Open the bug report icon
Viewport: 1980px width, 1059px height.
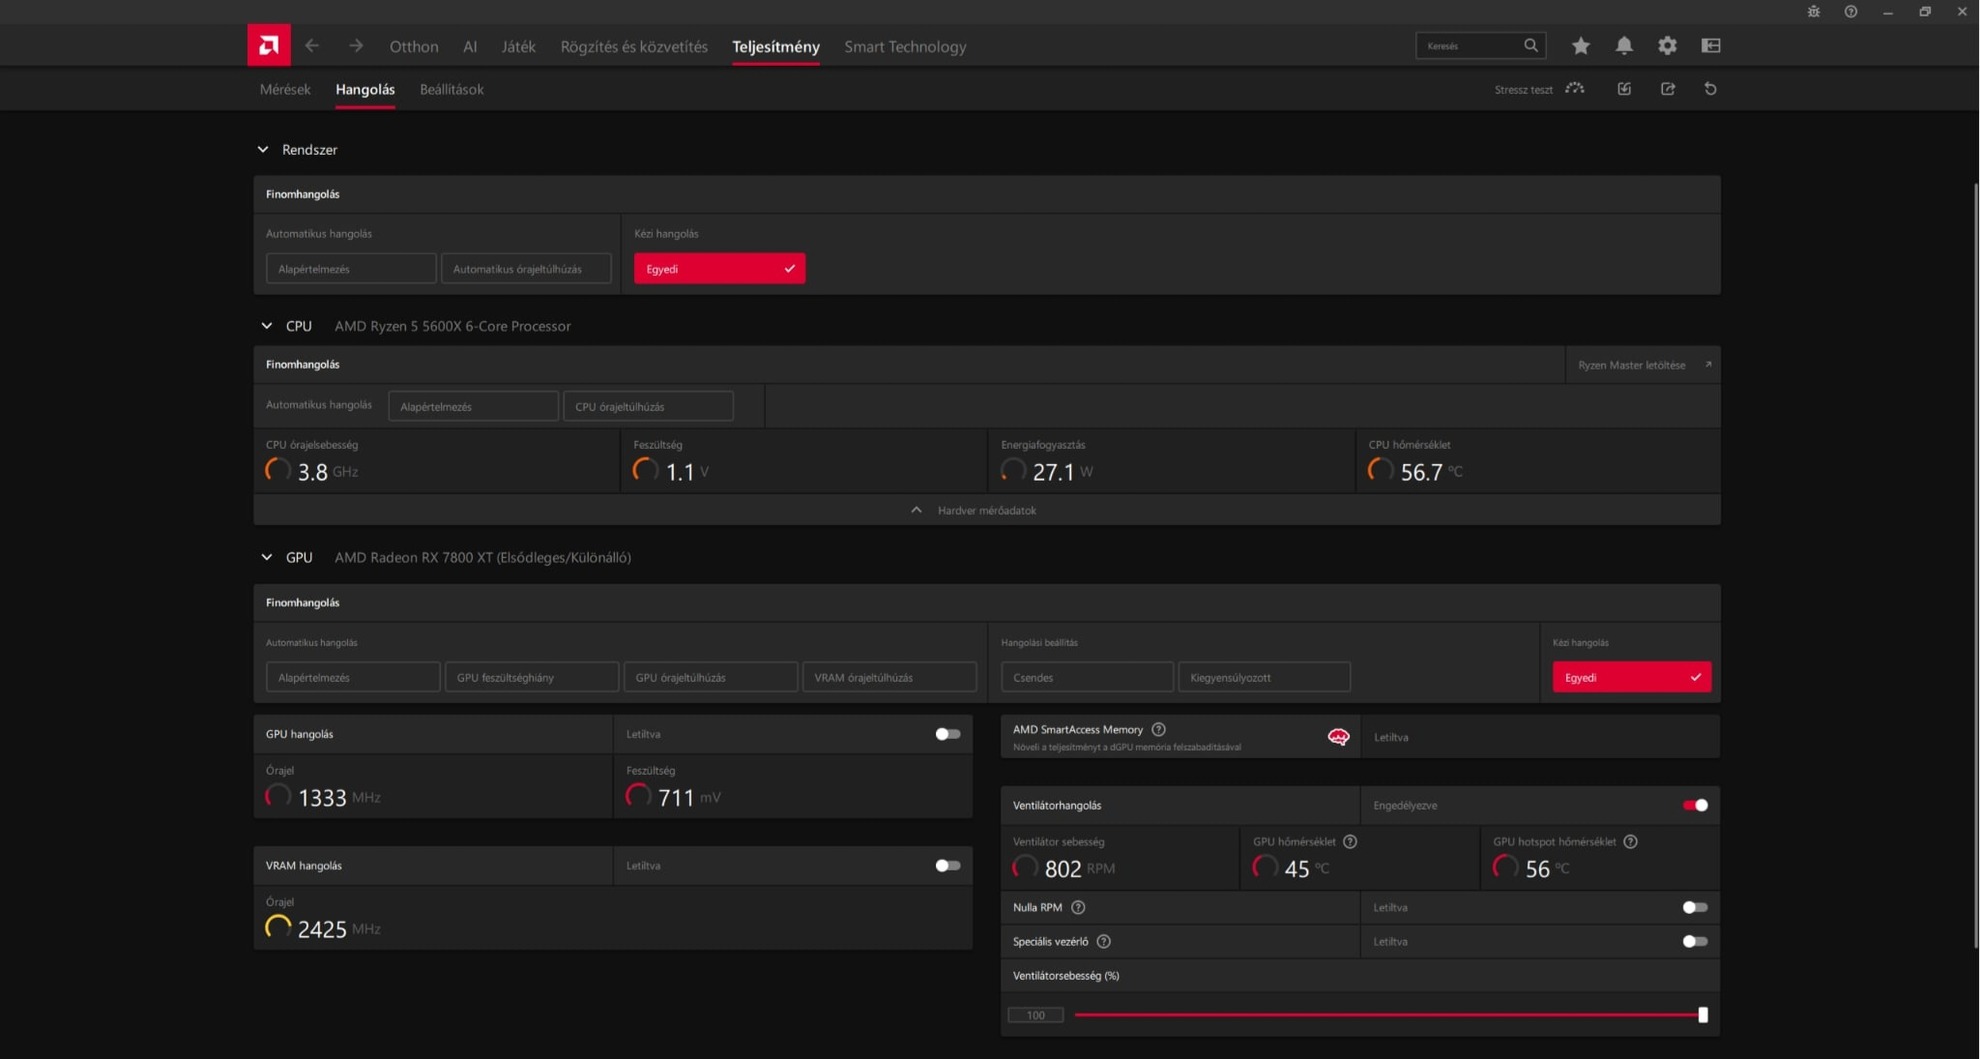point(1814,12)
